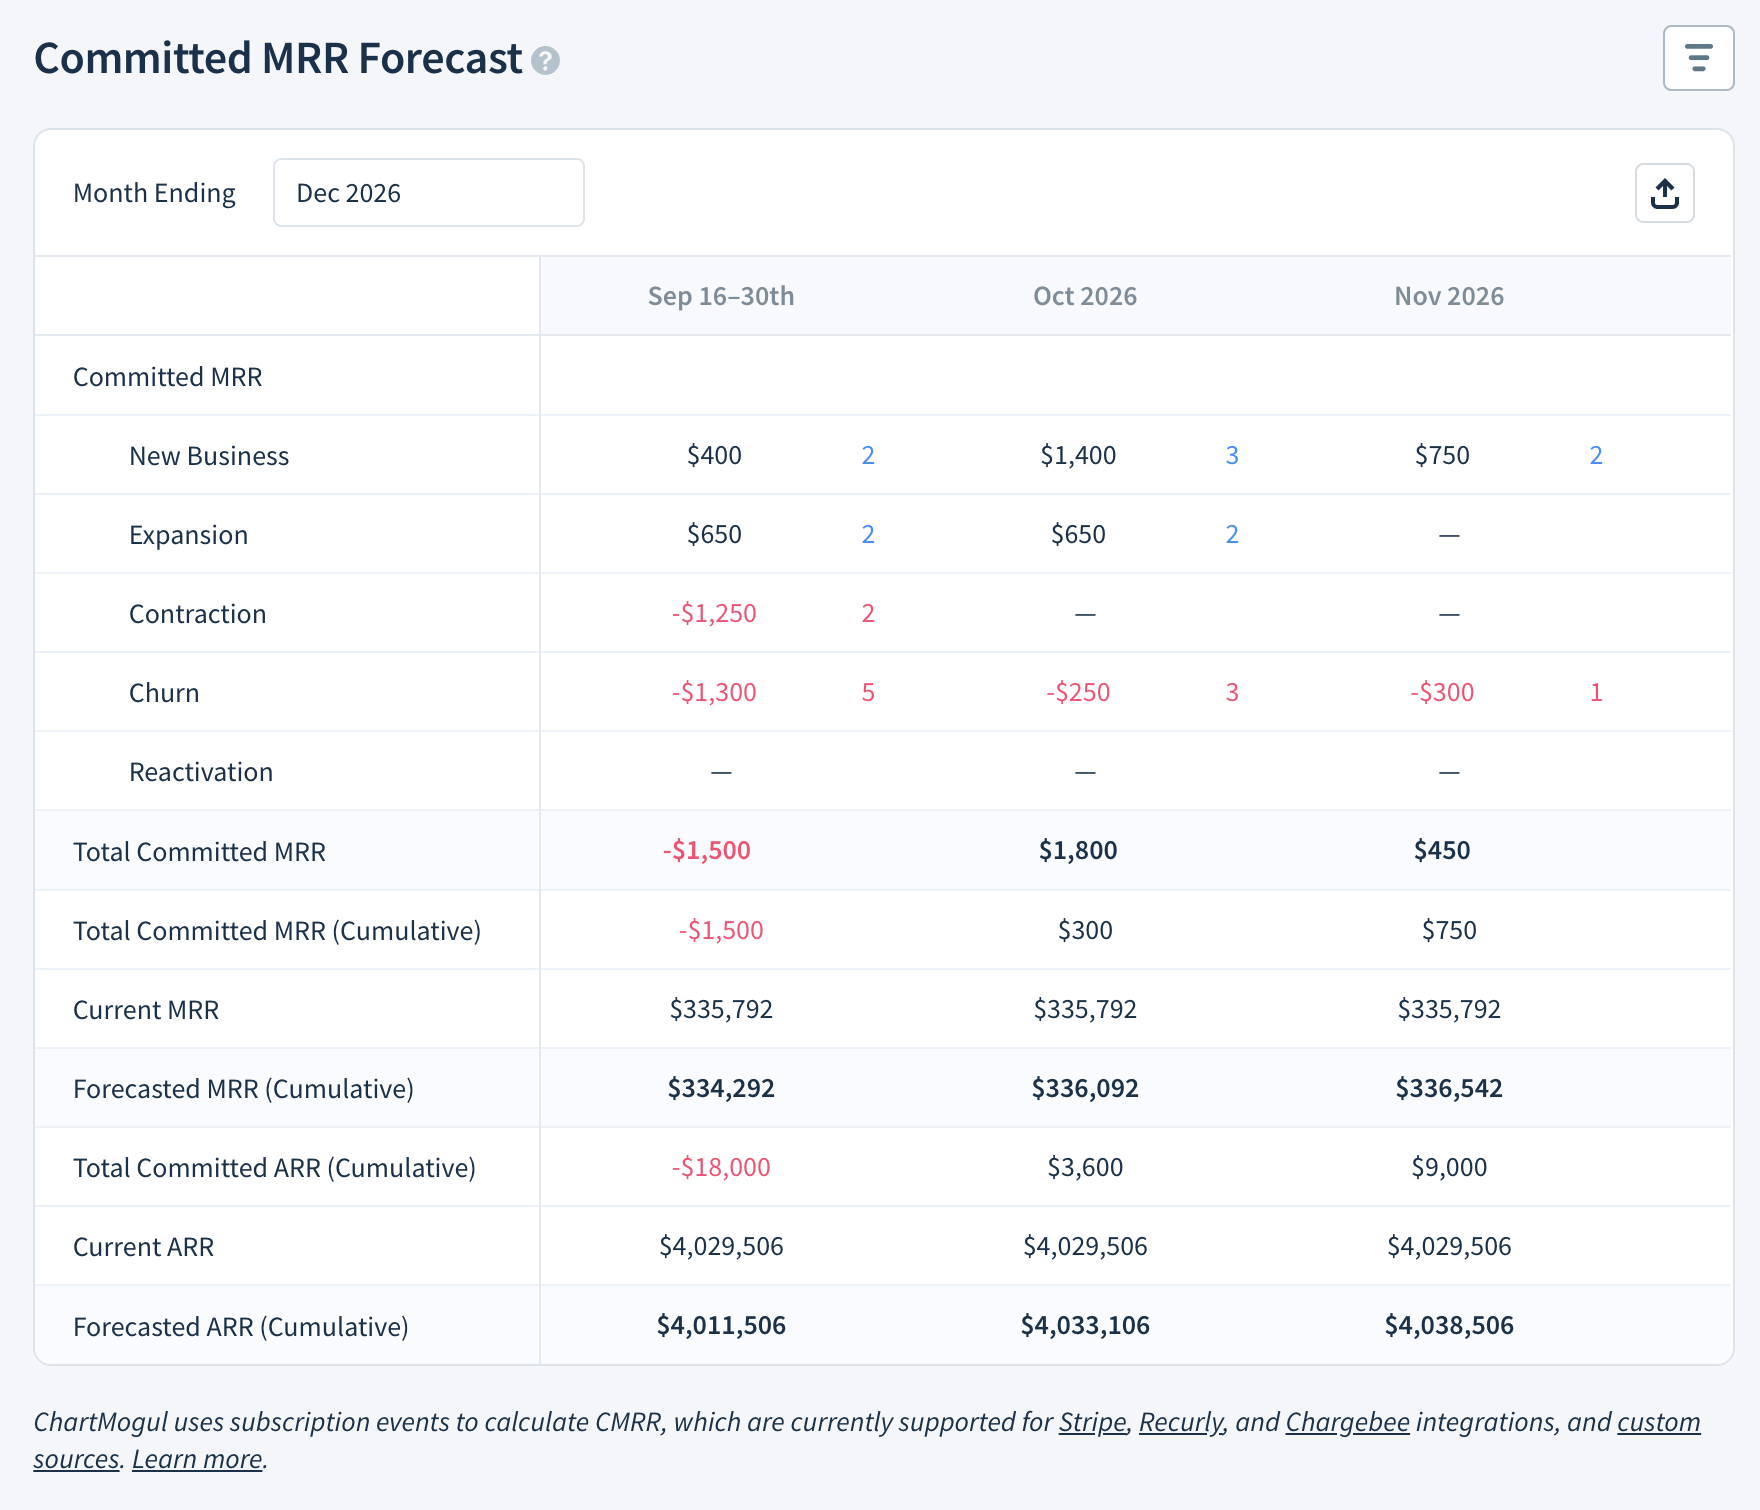
Task: Click the -$250 Churn value
Action: 1078,692
